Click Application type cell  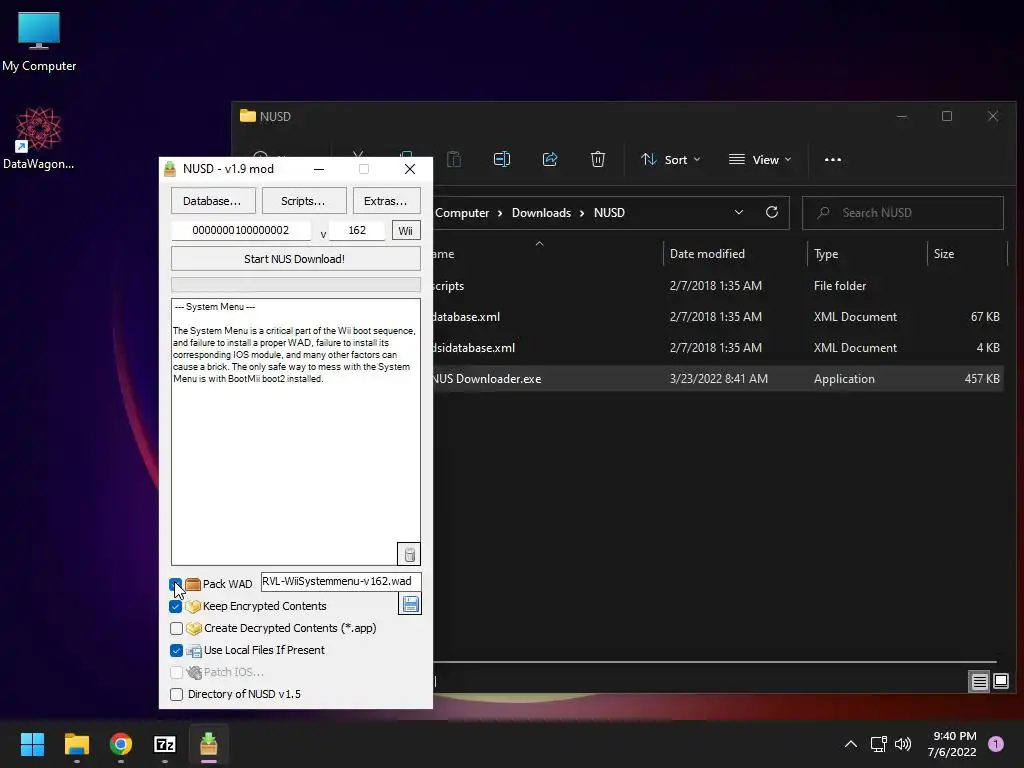click(x=844, y=379)
